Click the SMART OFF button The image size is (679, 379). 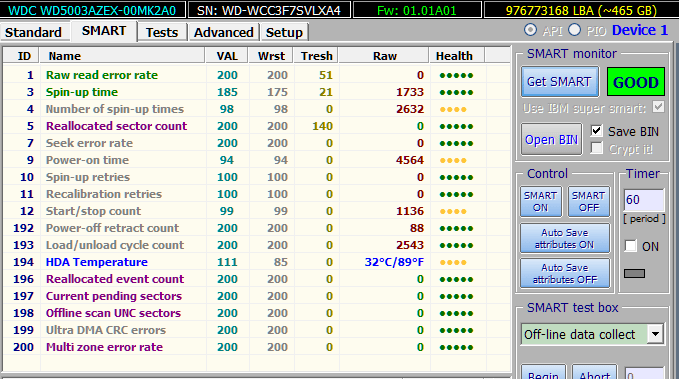pyautogui.click(x=588, y=201)
